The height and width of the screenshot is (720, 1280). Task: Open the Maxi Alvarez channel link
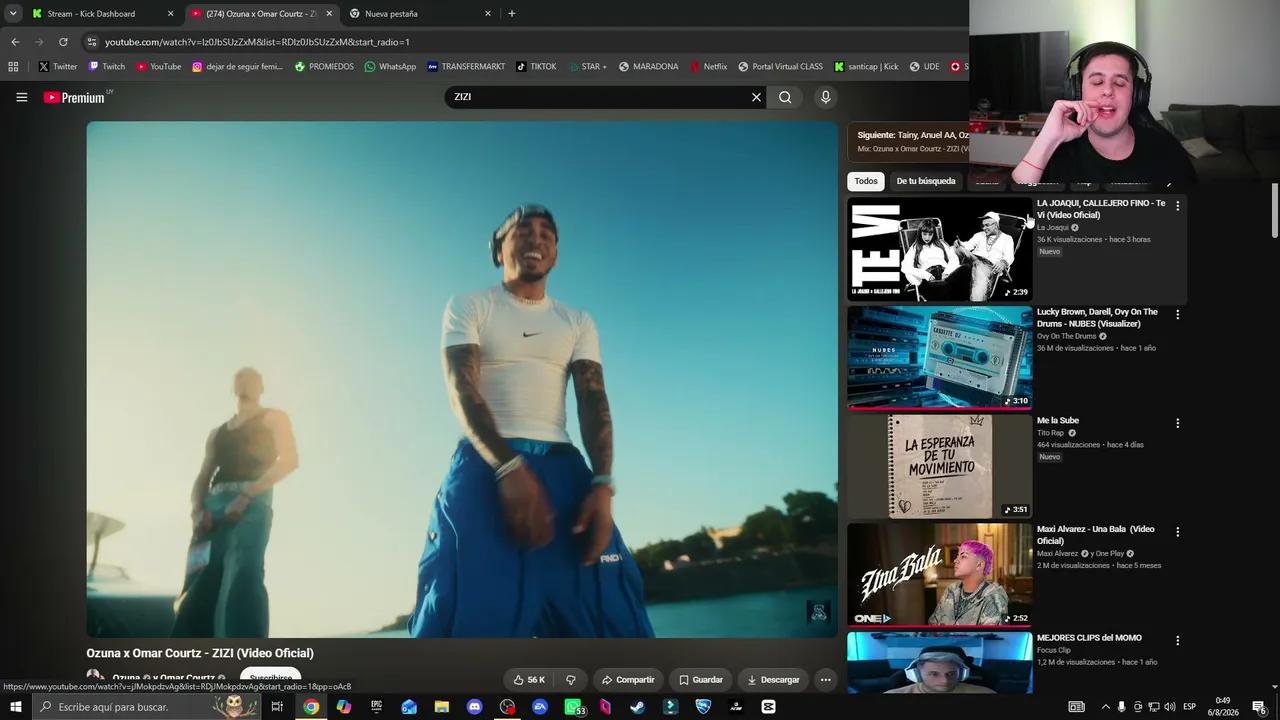tap(1057, 554)
